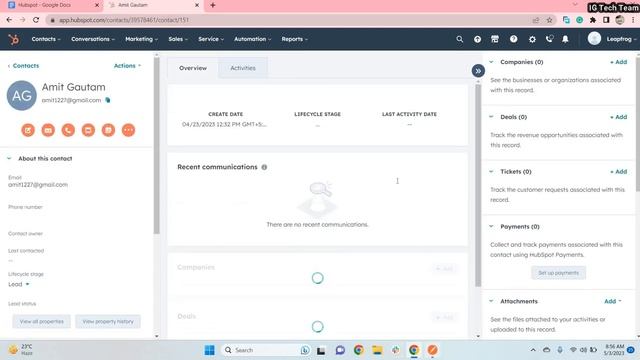640x360 pixels.
Task: Add a company via Companies + Add
Action: (x=618, y=62)
